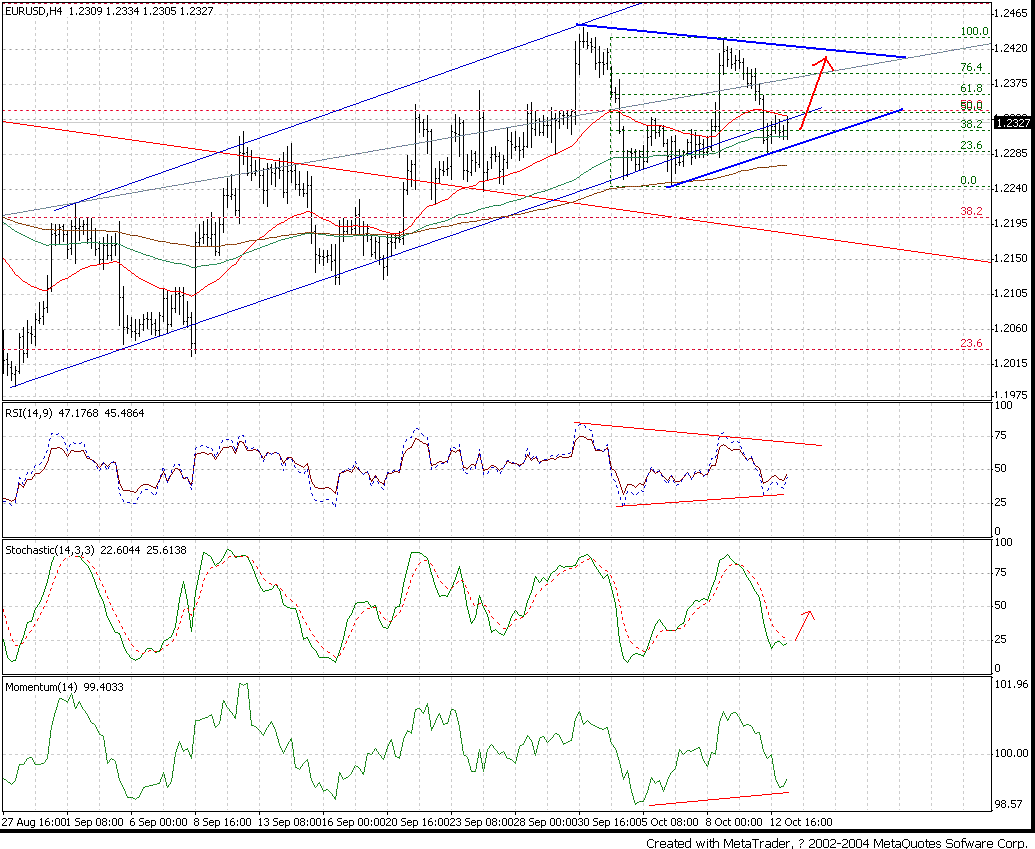Click the 25 level on the Stochastic scale
This screenshot has height=849, width=1035.
coord(1001,640)
